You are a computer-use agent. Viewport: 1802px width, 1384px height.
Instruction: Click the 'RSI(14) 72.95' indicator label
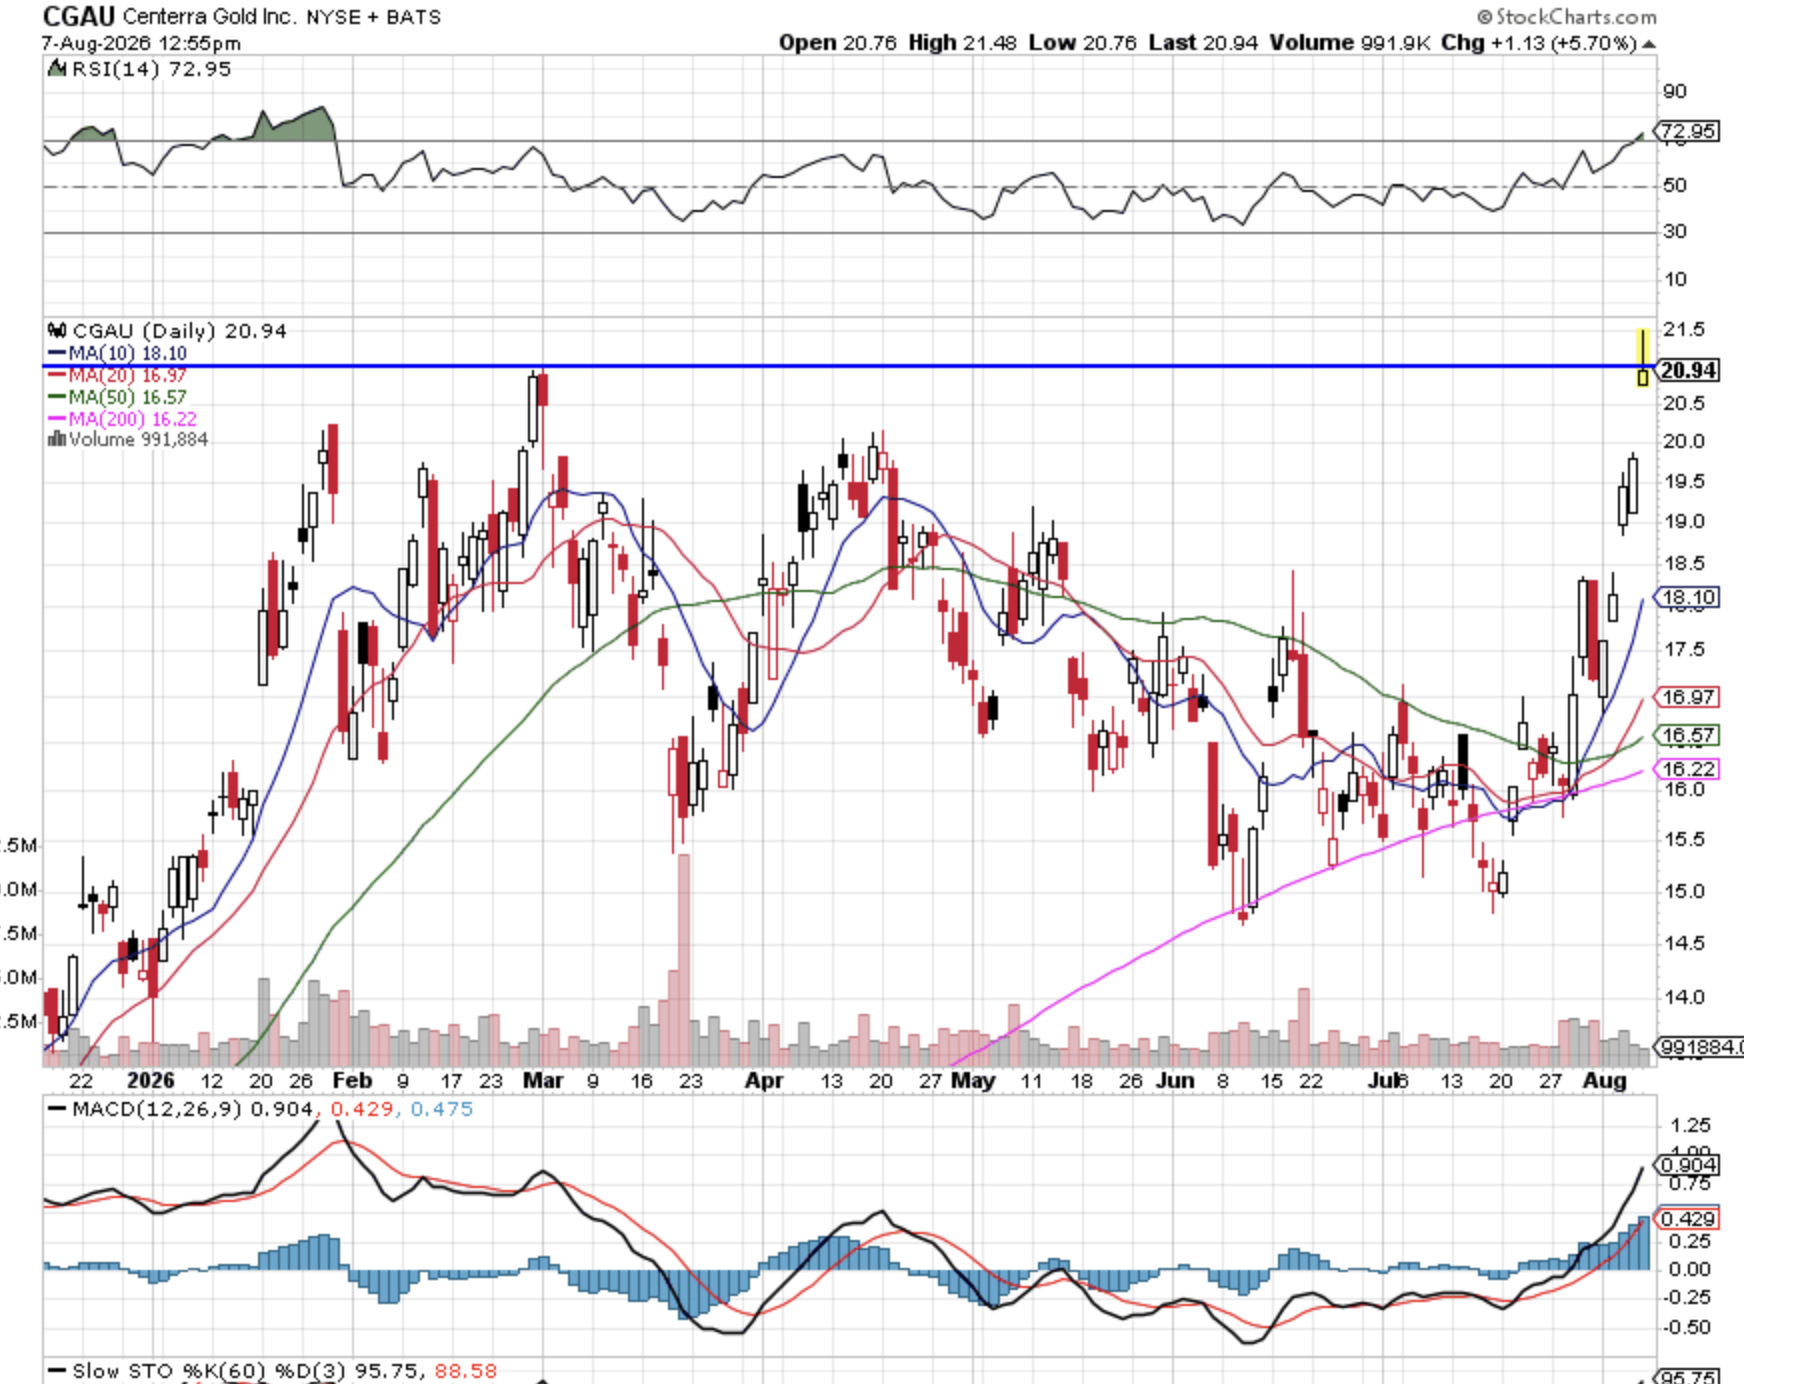click(x=151, y=69)
